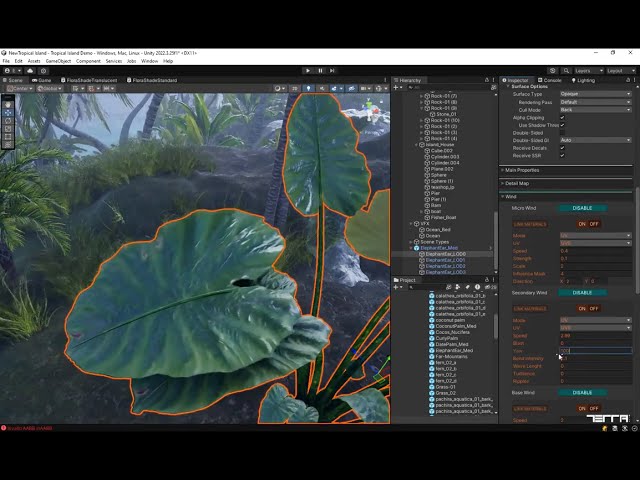Open the Unity account dropdown
The width and height of the screenshot is (640, 480).
[12, 71]
